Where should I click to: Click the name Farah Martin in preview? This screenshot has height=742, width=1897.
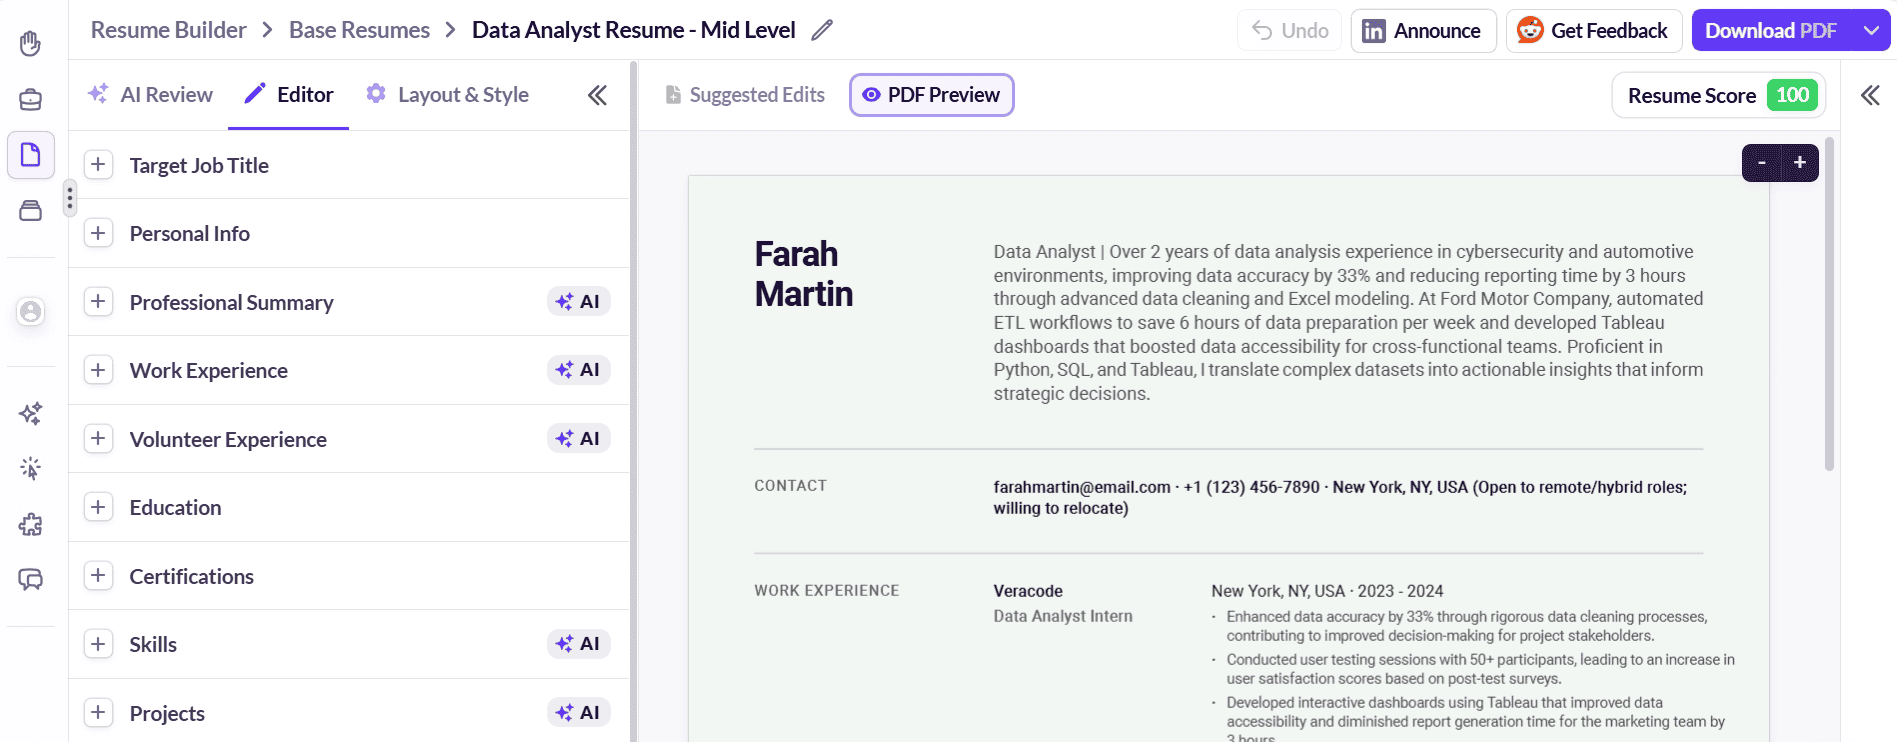(x=803, y=274)
